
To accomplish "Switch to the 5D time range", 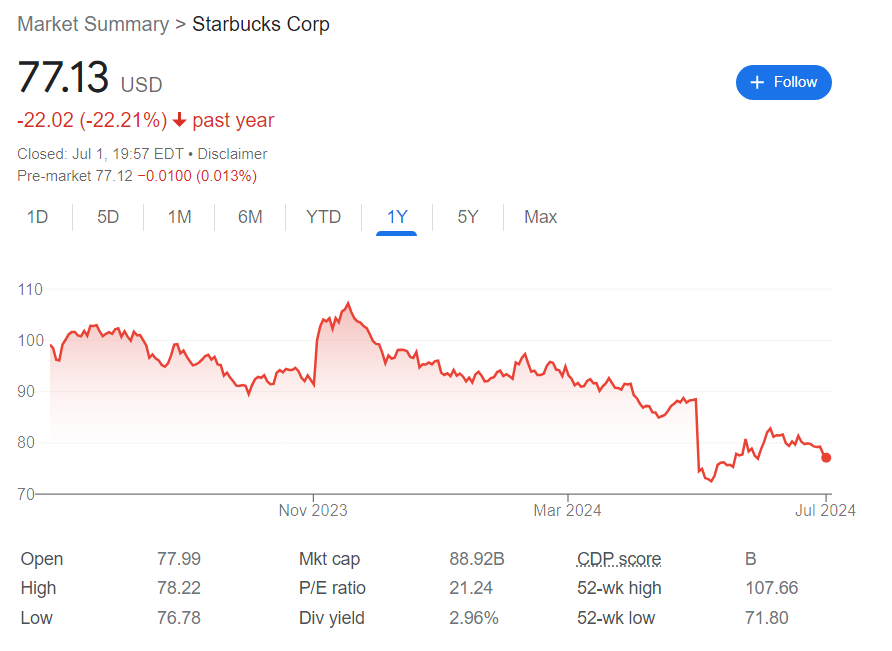I will pos(108,217).
